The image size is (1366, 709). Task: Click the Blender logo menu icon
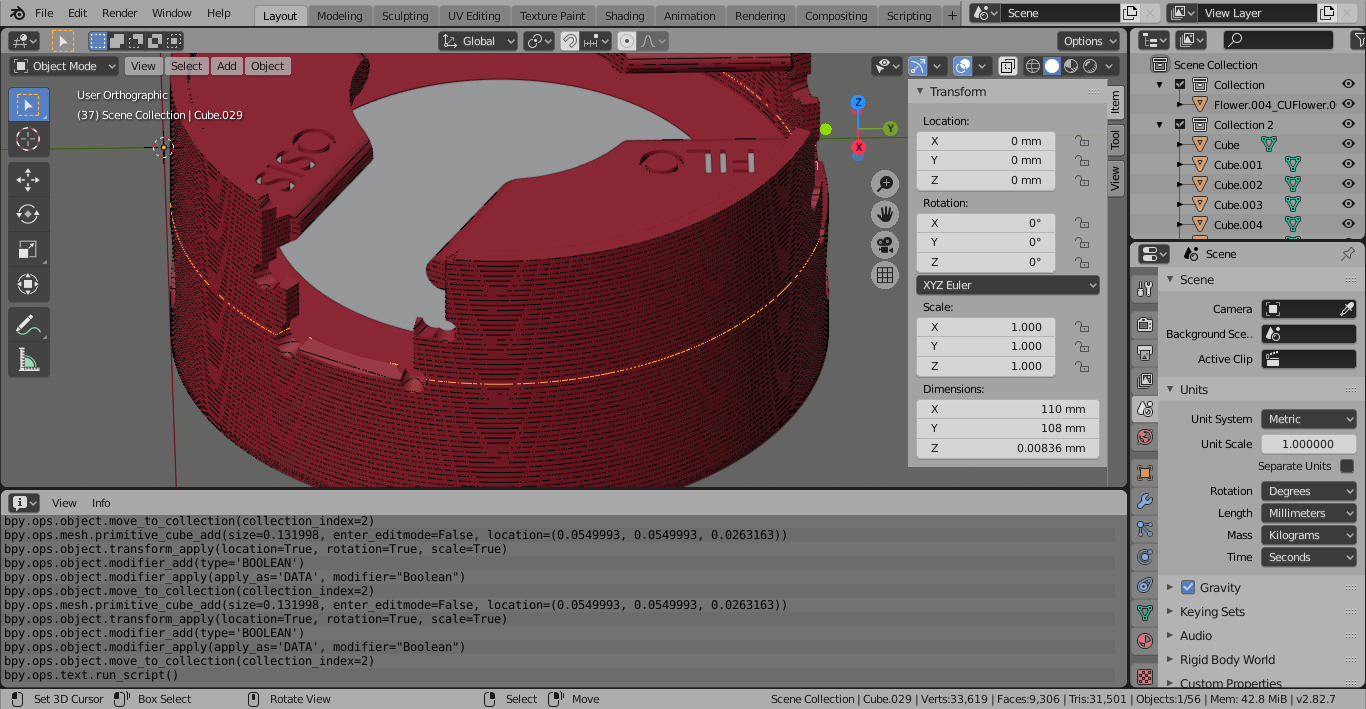tap(17, 13)
